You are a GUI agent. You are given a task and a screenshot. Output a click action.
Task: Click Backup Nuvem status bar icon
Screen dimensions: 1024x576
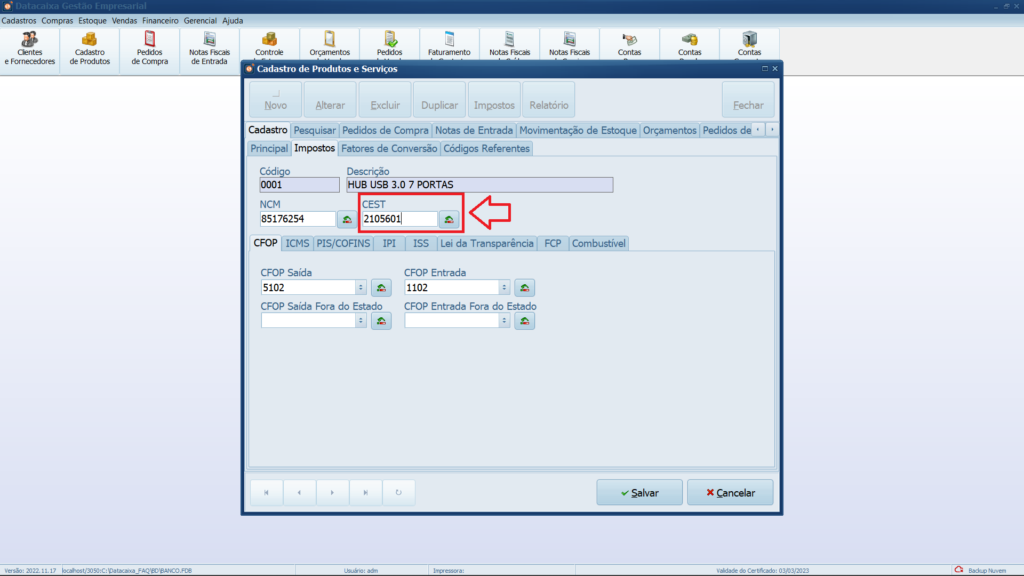[x=959, y=570]
